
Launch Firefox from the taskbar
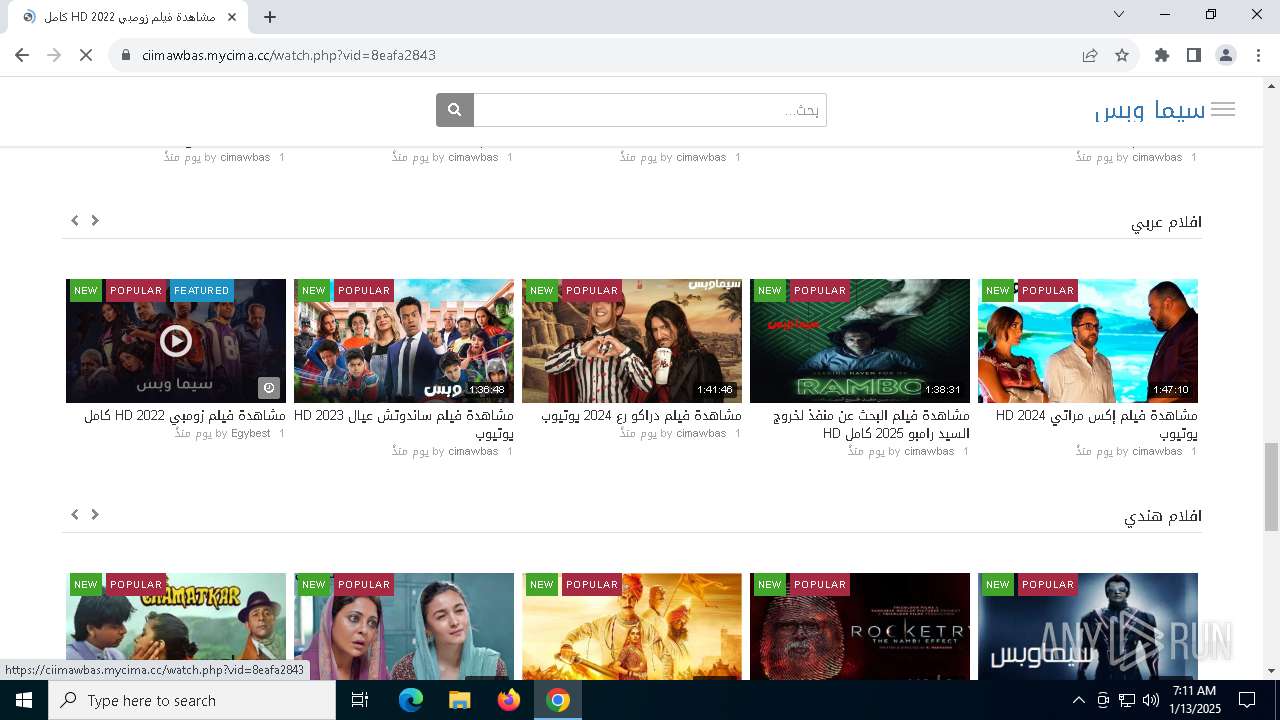click(x=509, y=700)
